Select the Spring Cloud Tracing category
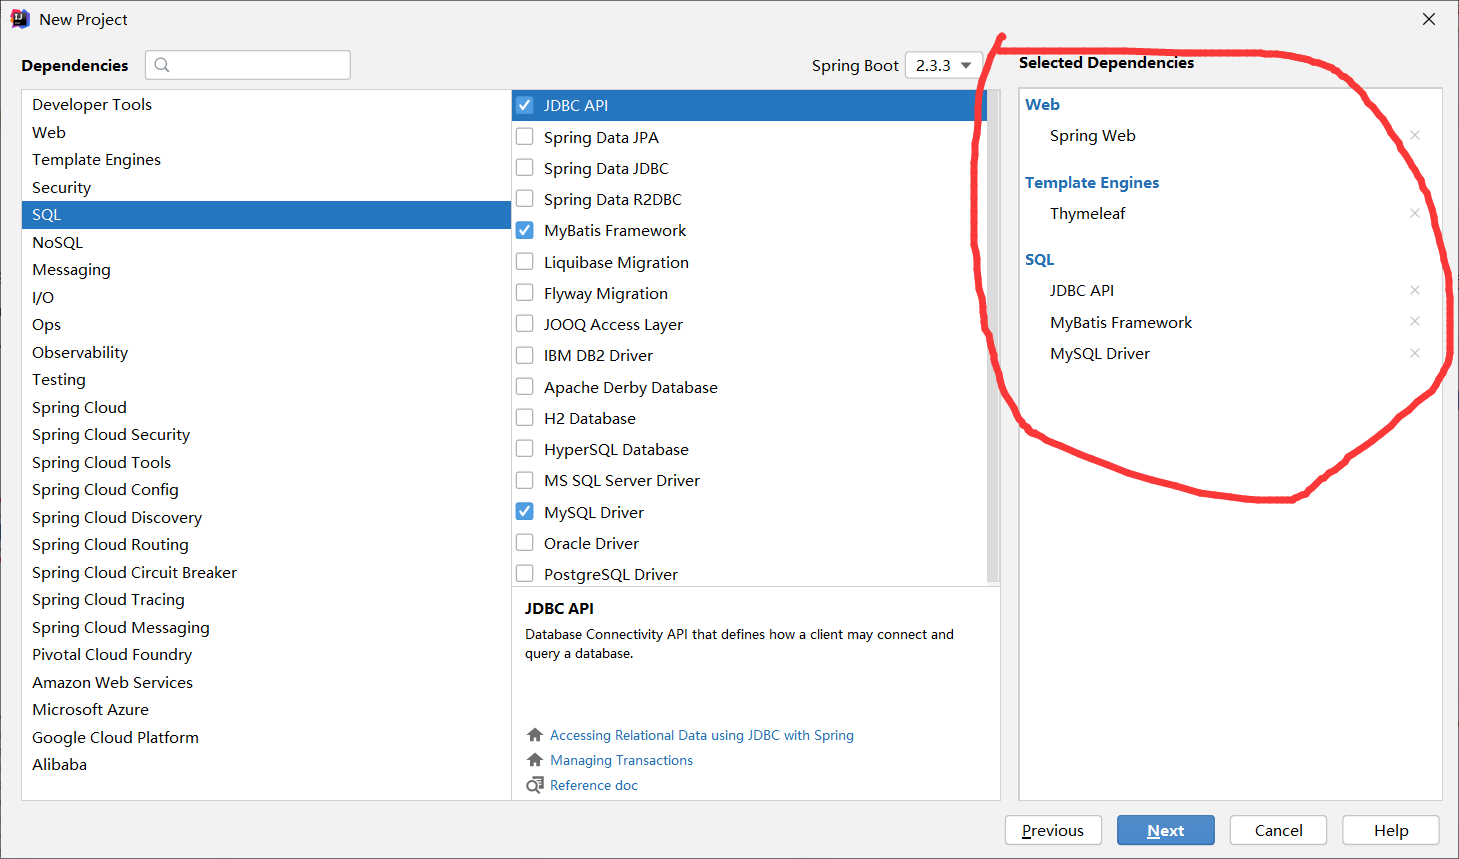Image resolution: width=1459 pixels, height=859 pixels. (x=266, y=599)
